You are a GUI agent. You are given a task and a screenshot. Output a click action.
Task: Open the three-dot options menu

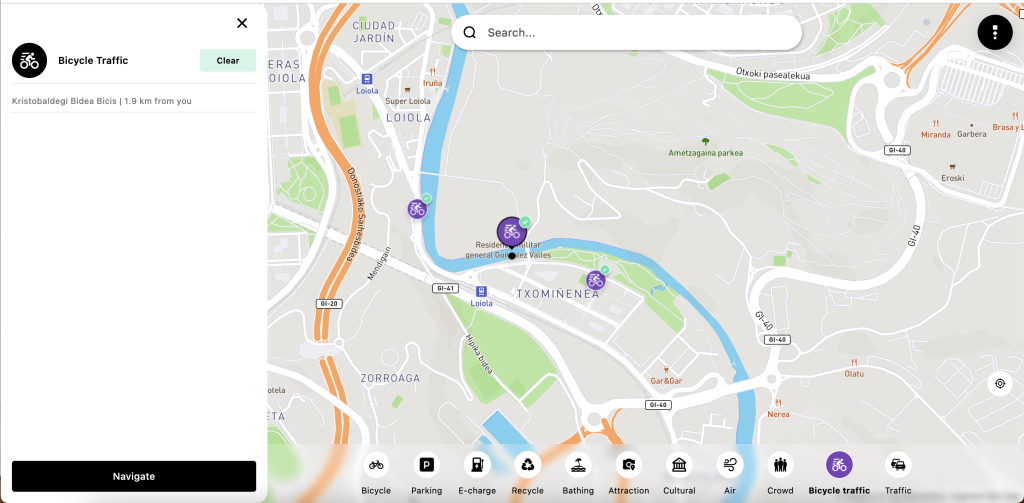[x=995, y=32]
